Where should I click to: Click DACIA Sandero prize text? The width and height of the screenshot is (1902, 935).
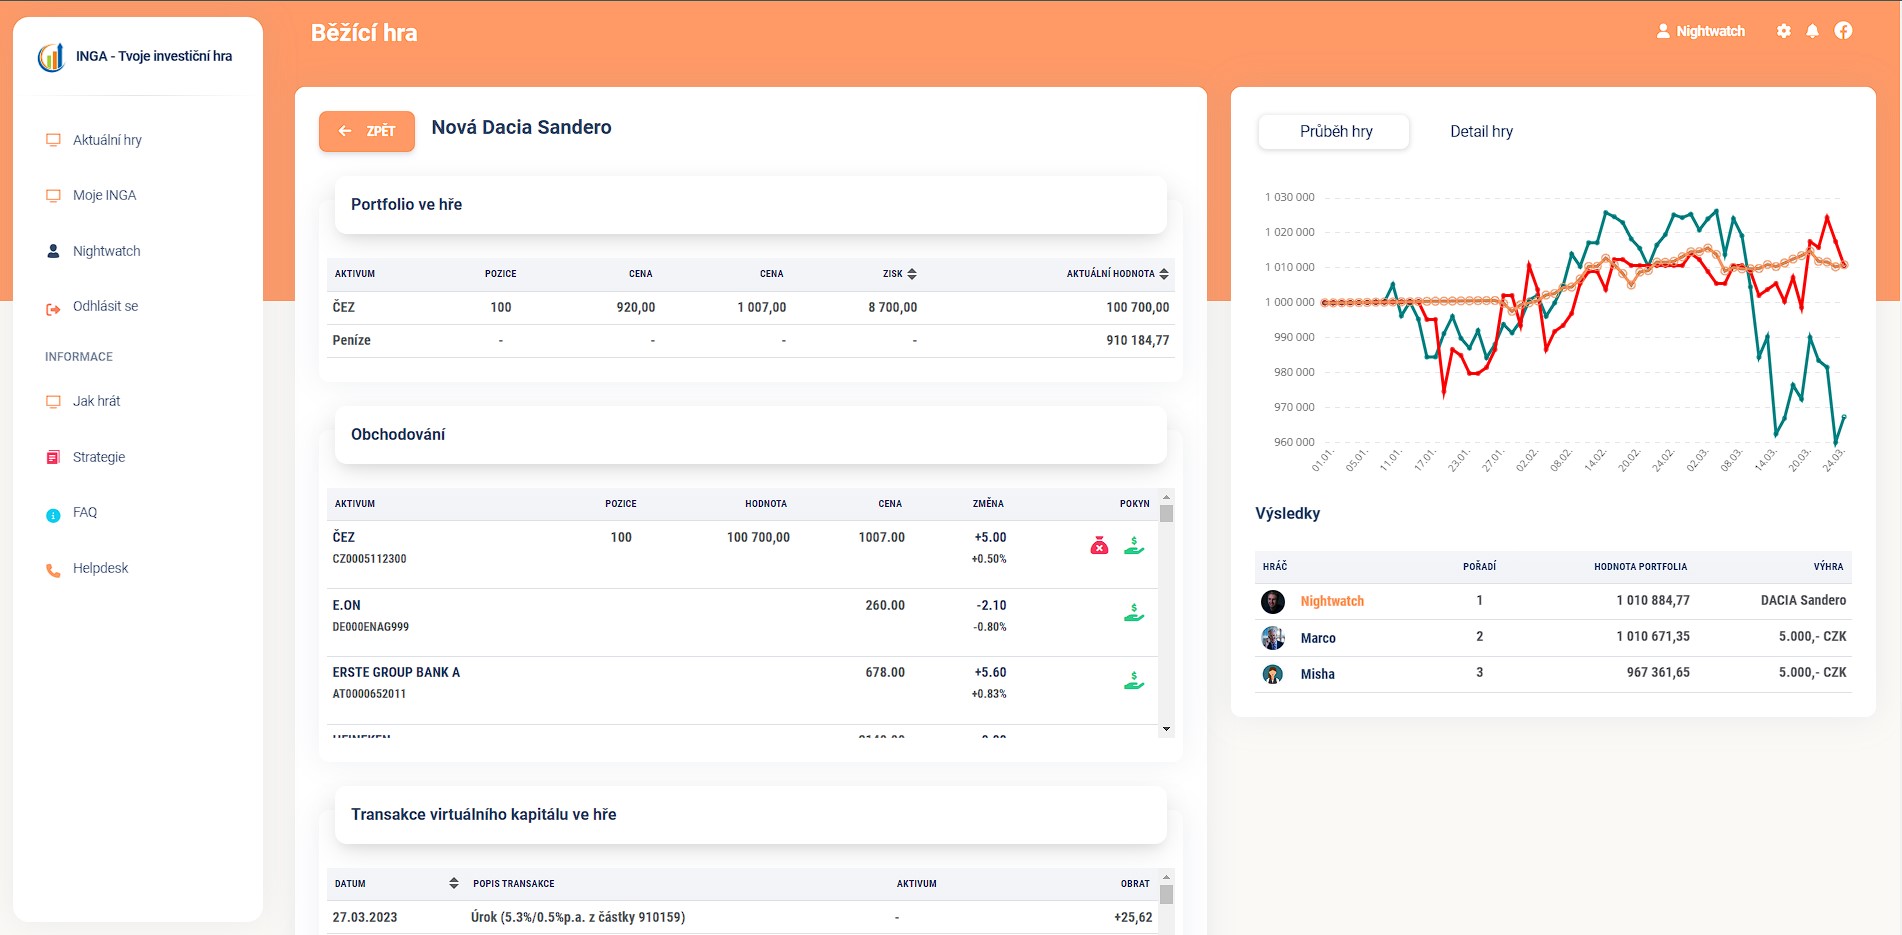coord(1803,600)
